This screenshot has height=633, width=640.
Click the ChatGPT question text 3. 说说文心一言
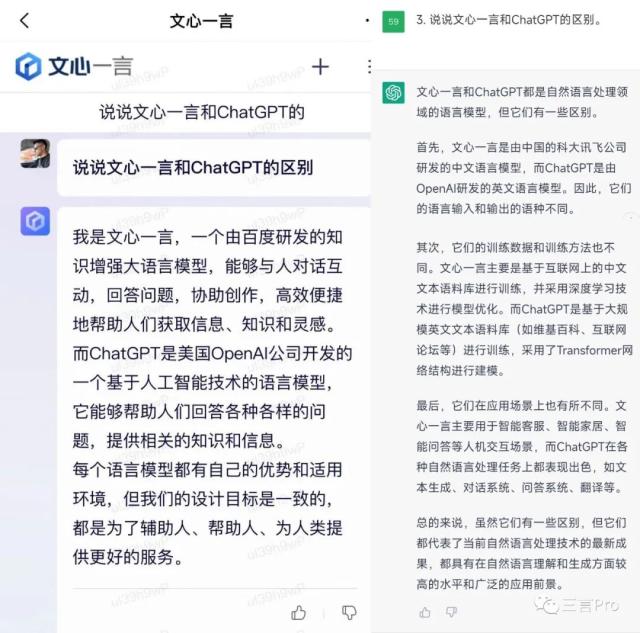509,20
